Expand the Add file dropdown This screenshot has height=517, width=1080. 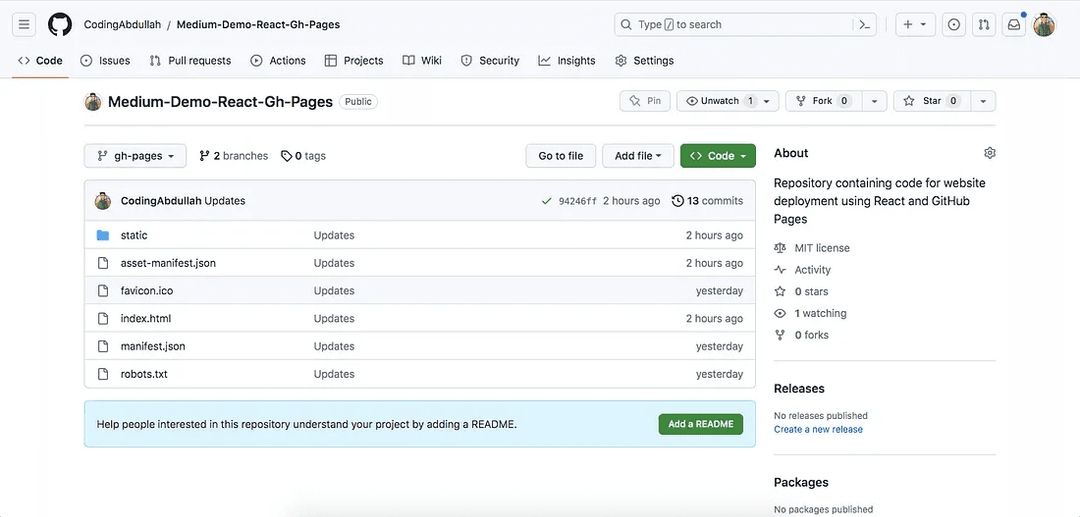click(638, 156)
